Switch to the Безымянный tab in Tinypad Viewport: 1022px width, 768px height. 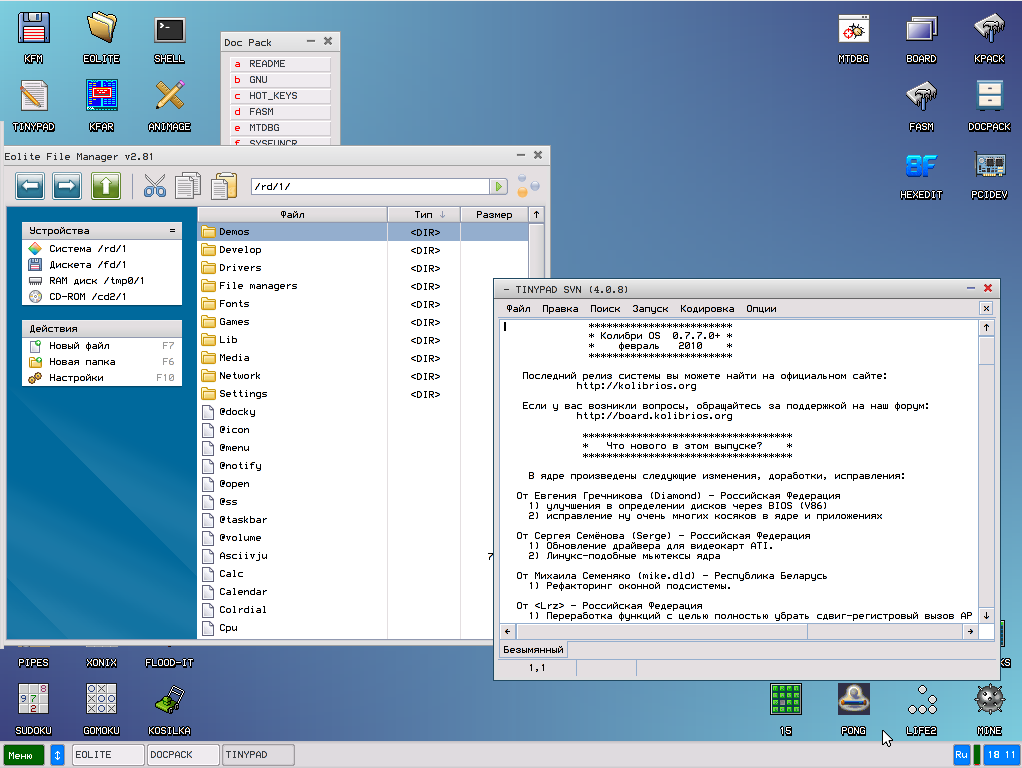533,650
